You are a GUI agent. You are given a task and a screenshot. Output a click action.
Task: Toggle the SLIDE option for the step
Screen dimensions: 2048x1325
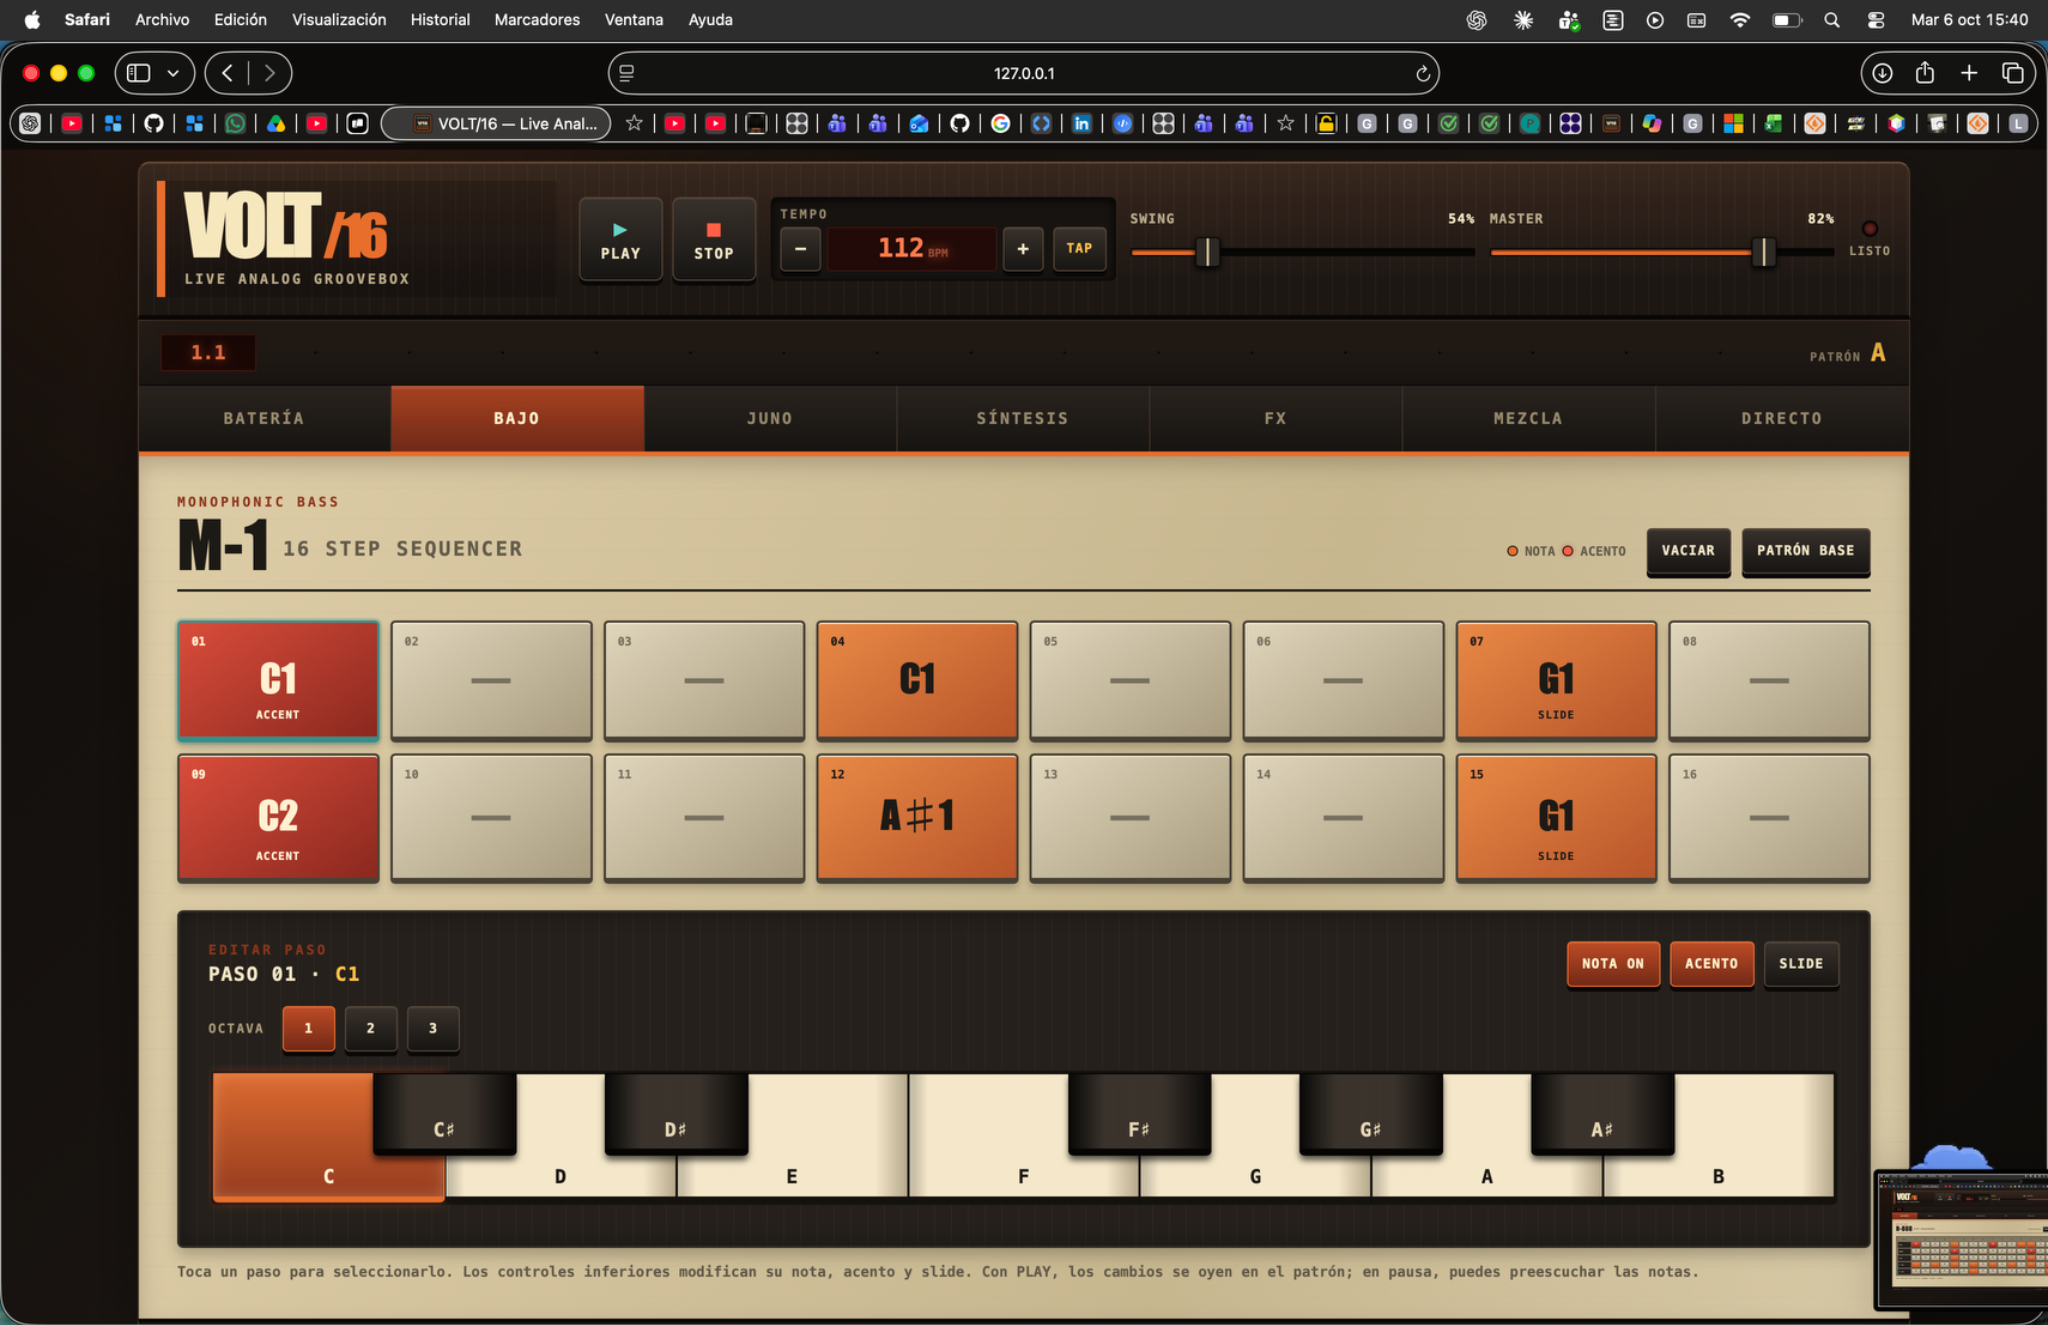pos(1800,964)
